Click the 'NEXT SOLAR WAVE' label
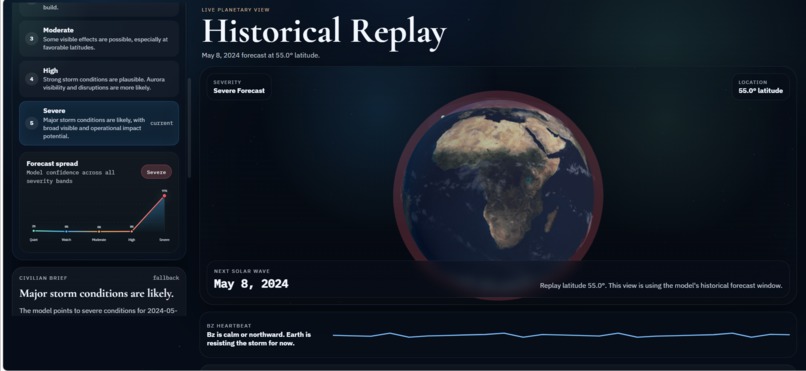This screenshot has height=371, width=806. click(x=242, y=271)
